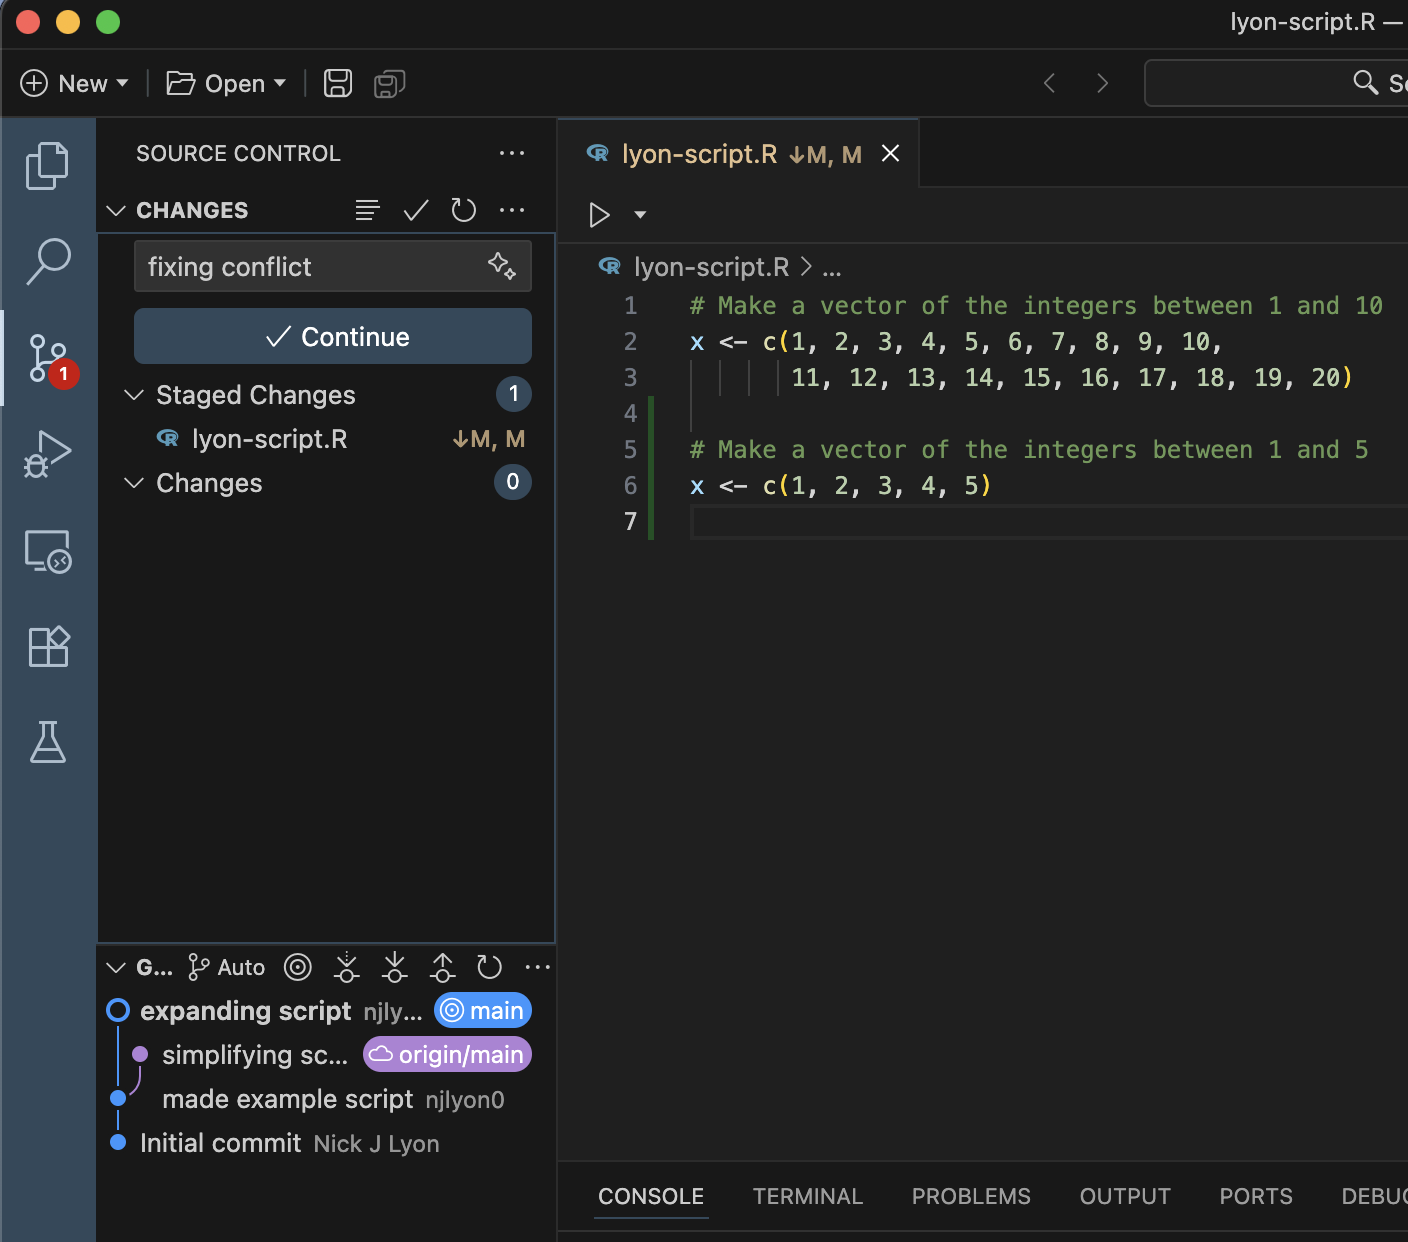Refresh the Changes list

(x=463, y=210)
